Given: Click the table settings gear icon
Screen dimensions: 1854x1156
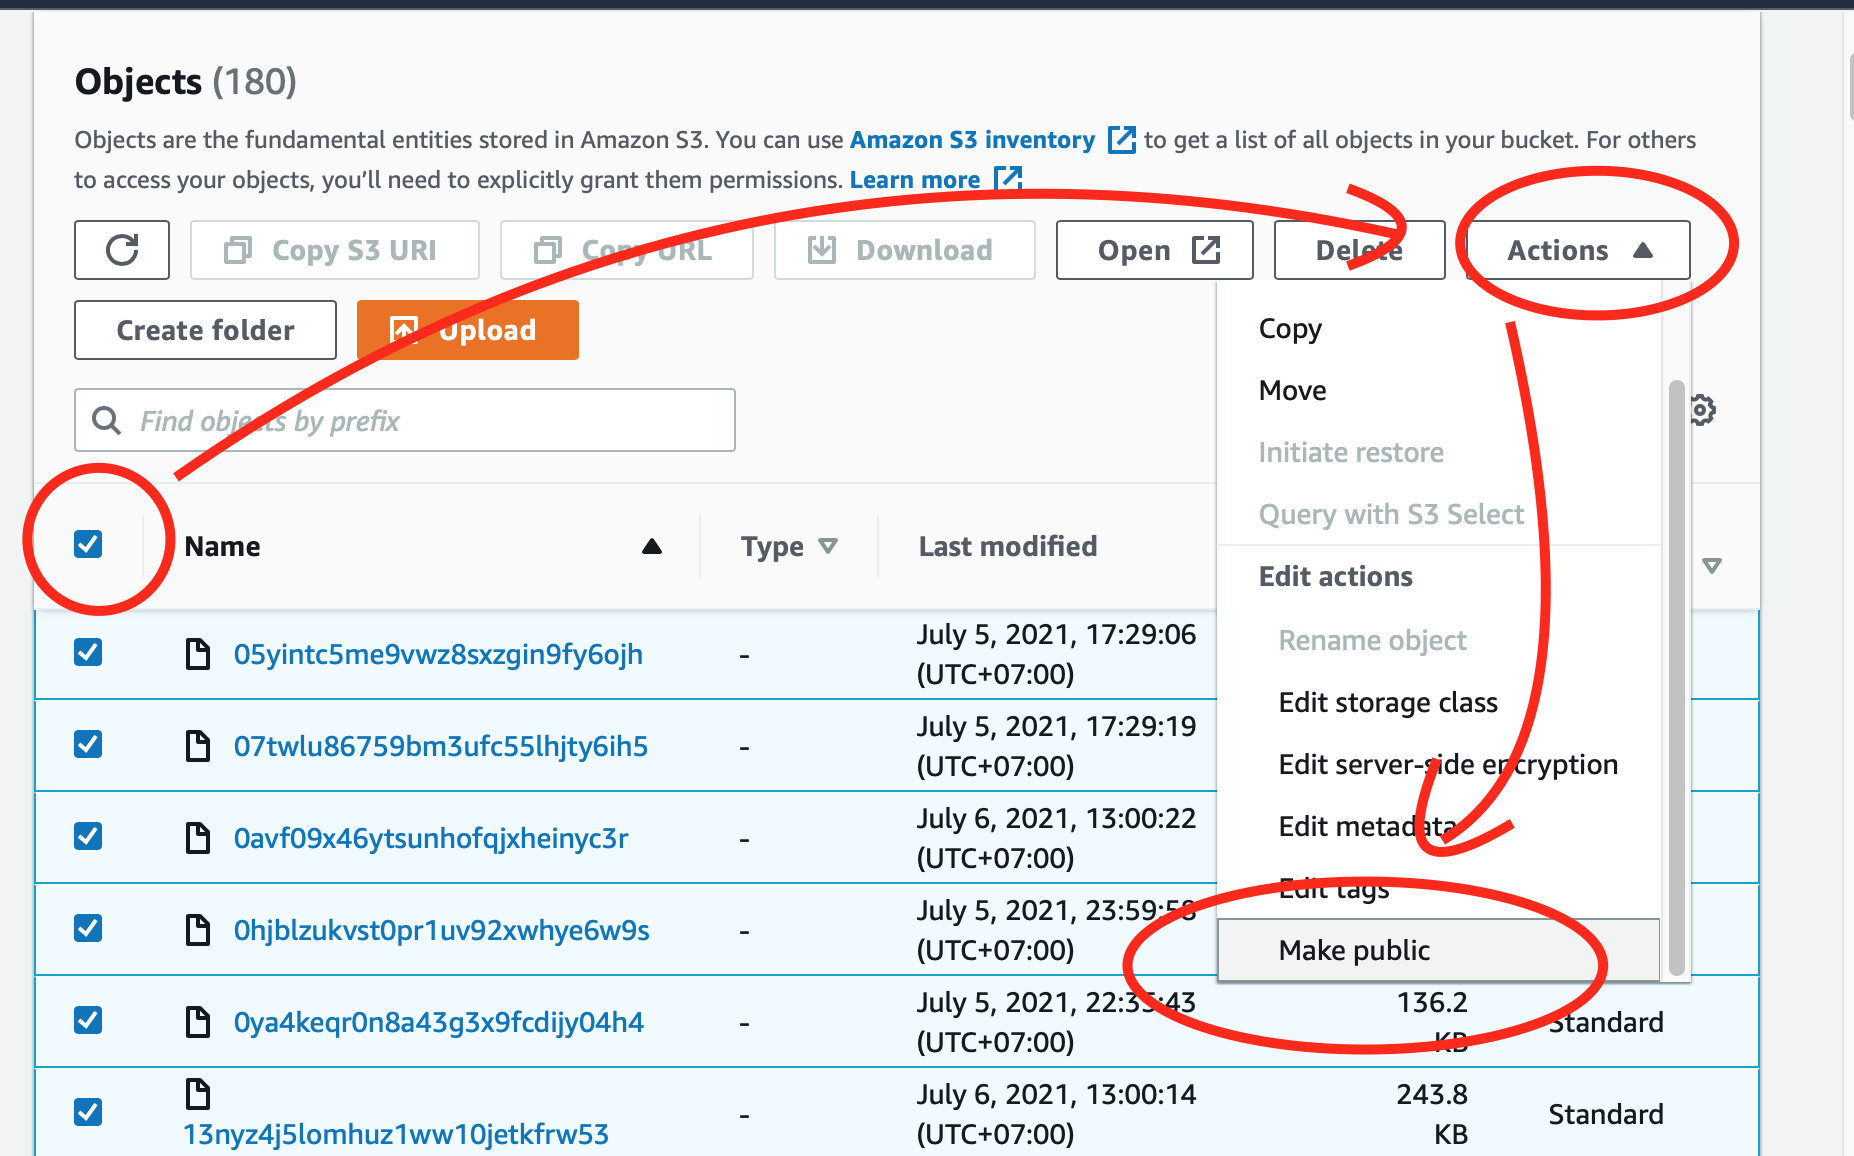Looking at the screenshot, I should [x=1702, y=410].
